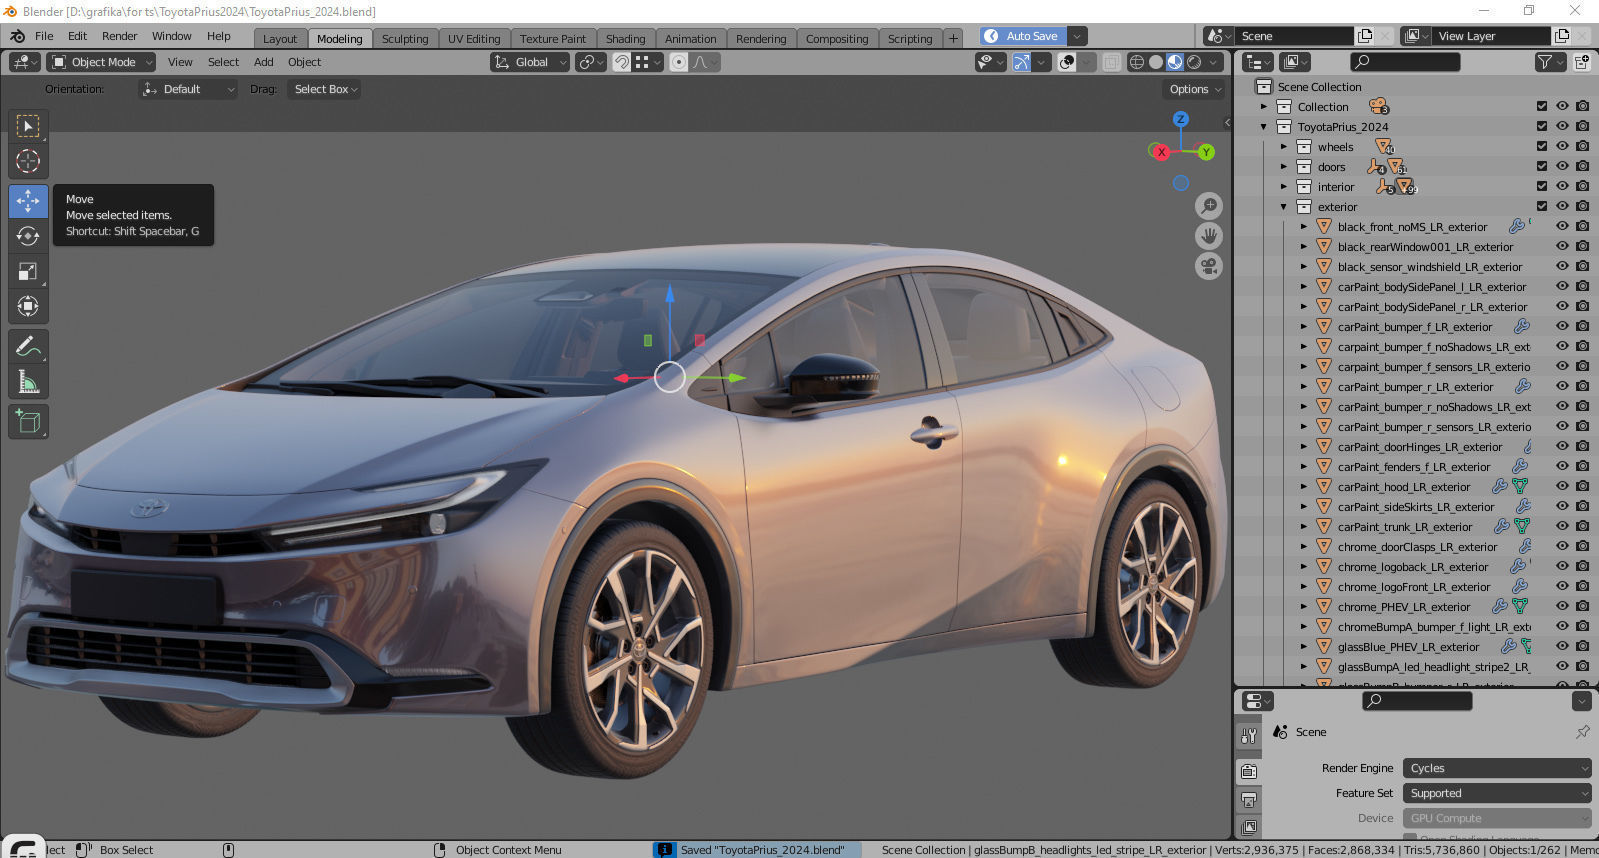
Task: Open the Output properties tab
Action: (x=1249, y=800)
